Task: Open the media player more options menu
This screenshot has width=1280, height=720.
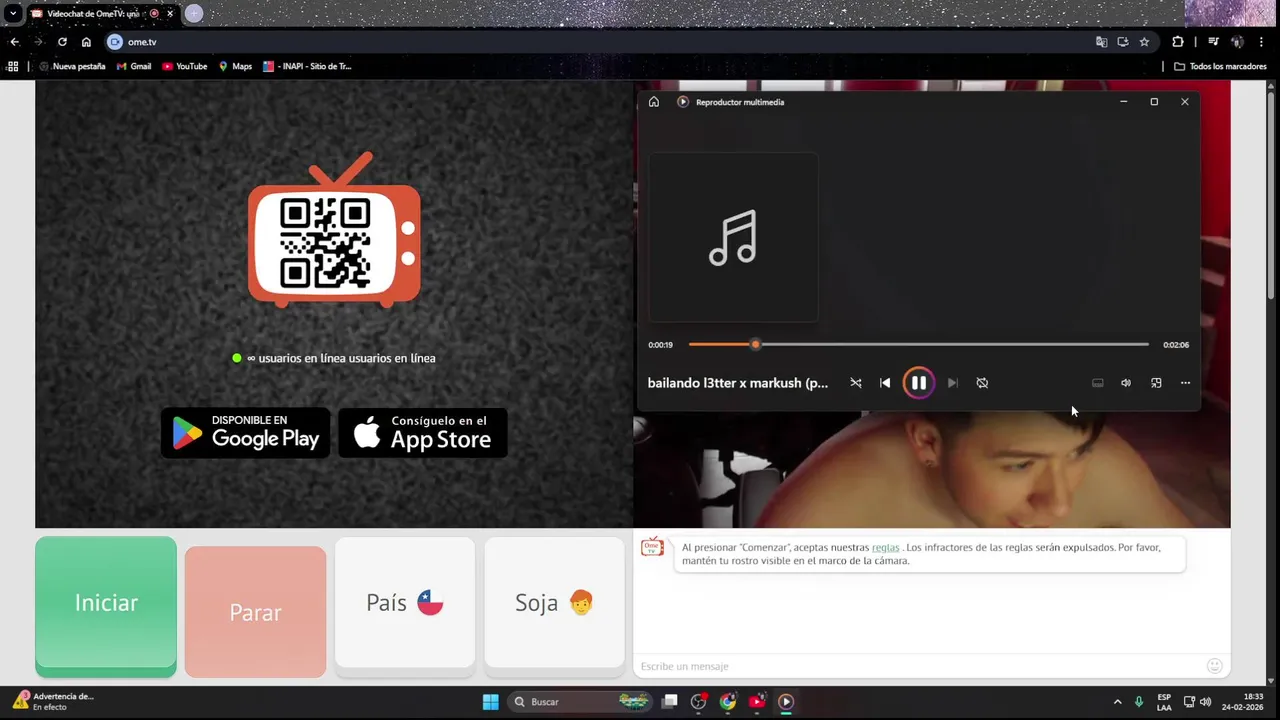Action: [x=1185, y=383]
